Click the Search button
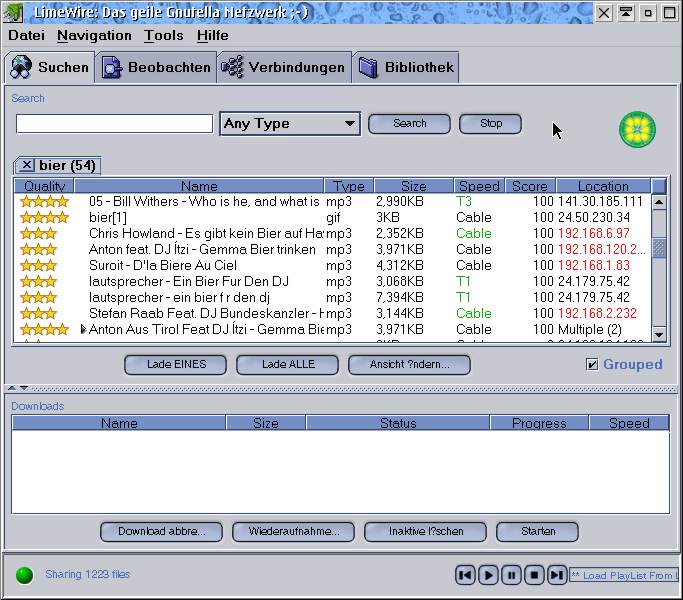Screen dimensions: 683x600 coord(409,124)
